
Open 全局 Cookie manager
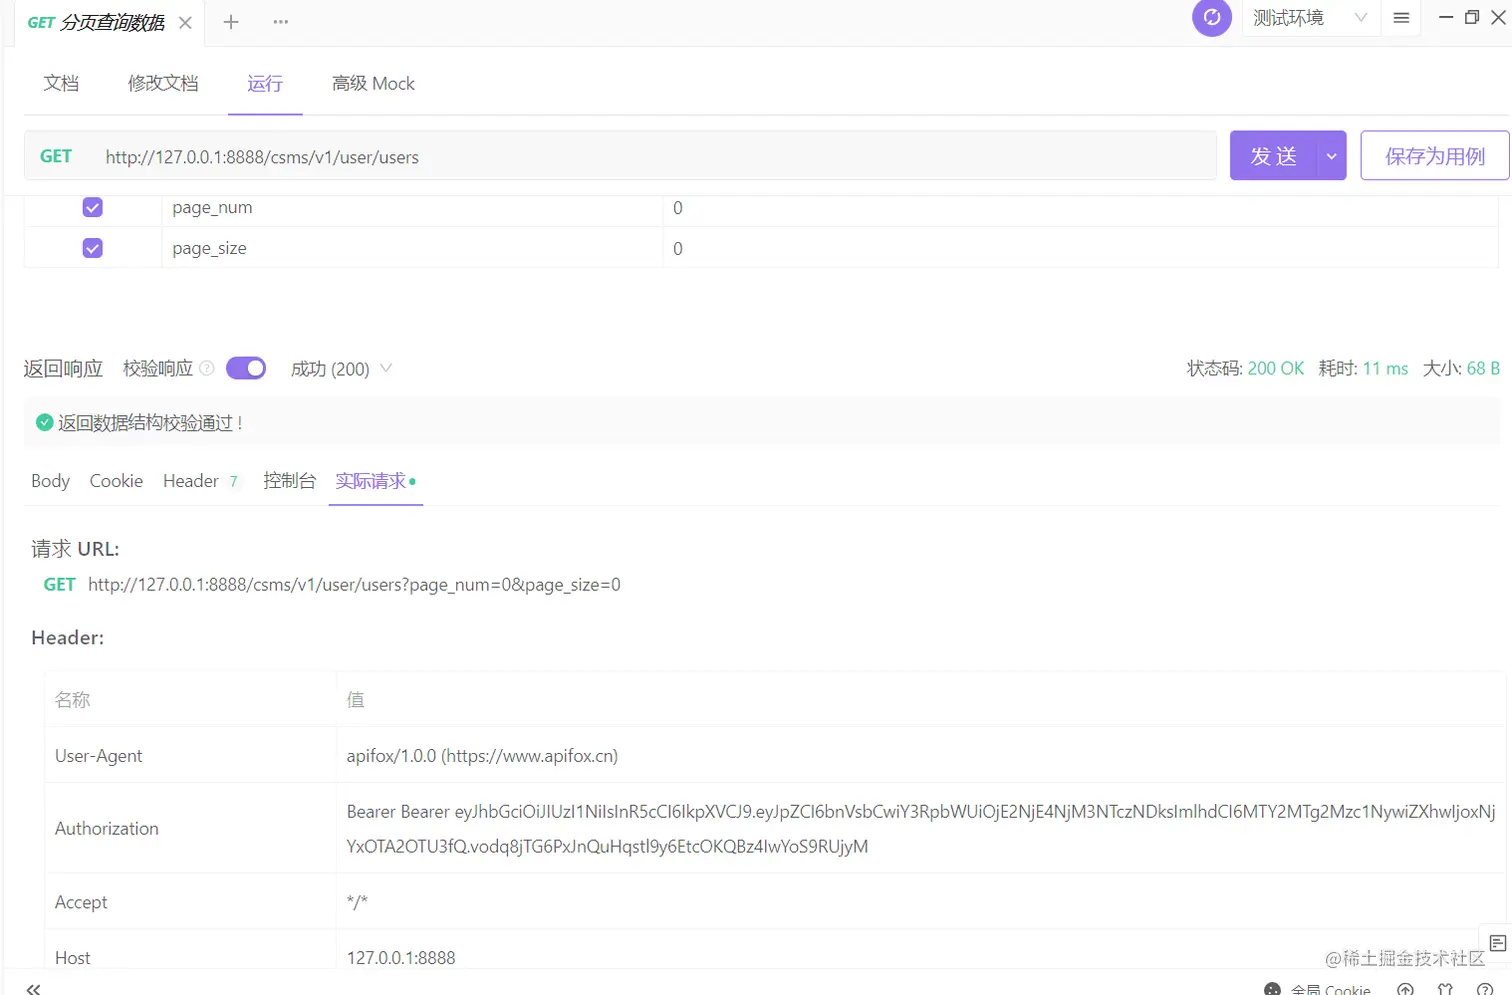point(1318,988)
